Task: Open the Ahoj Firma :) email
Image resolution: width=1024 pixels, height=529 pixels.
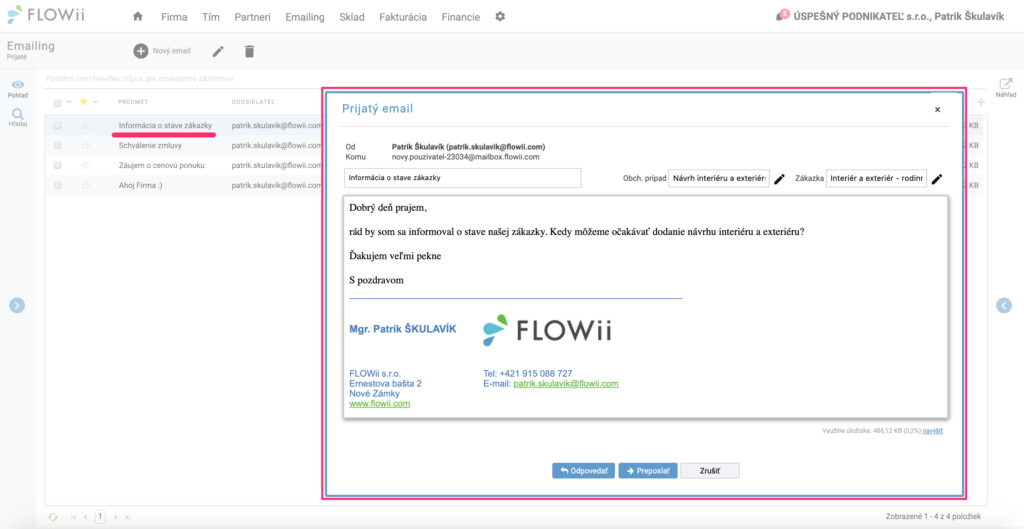Action: [138, 185]
